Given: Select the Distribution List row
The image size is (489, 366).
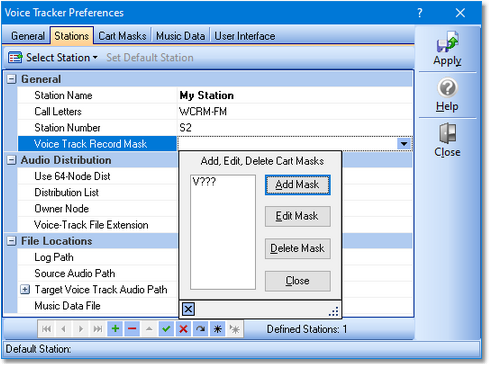Looking at the screenshot, I should click(97, 192).
